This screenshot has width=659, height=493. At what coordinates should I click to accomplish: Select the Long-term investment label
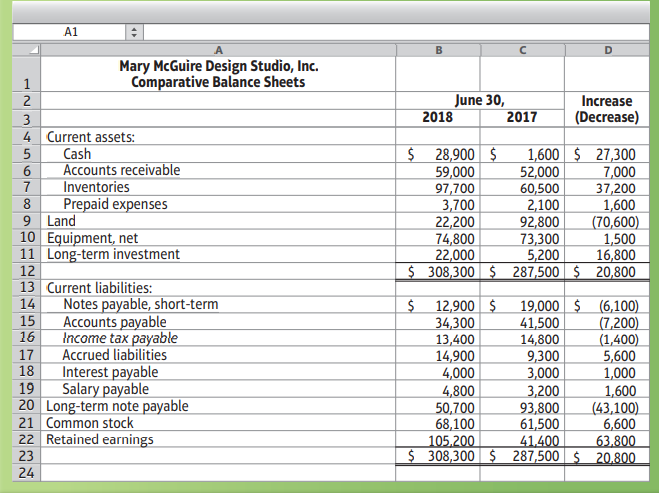click(113, 254)
